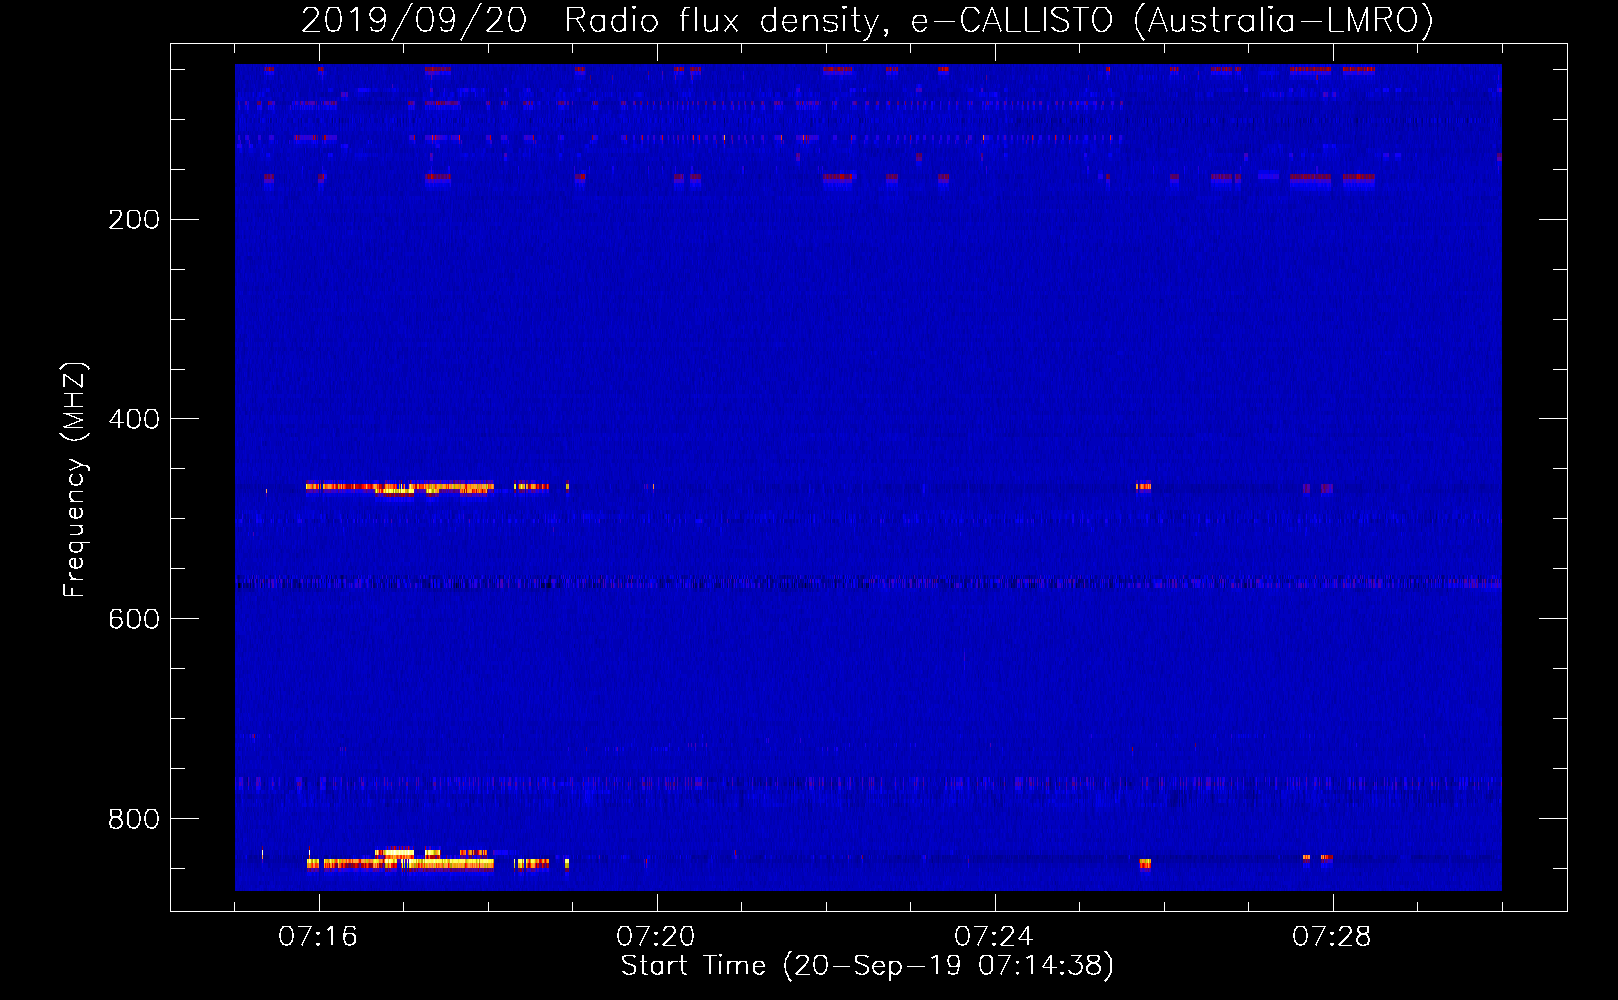The width and height of the screenshot is (1618, 1000).
Task: Click the x-axis label 'Start Time (20-Sep-19 07:14:38)'
Action: click(x=867, y=966)
